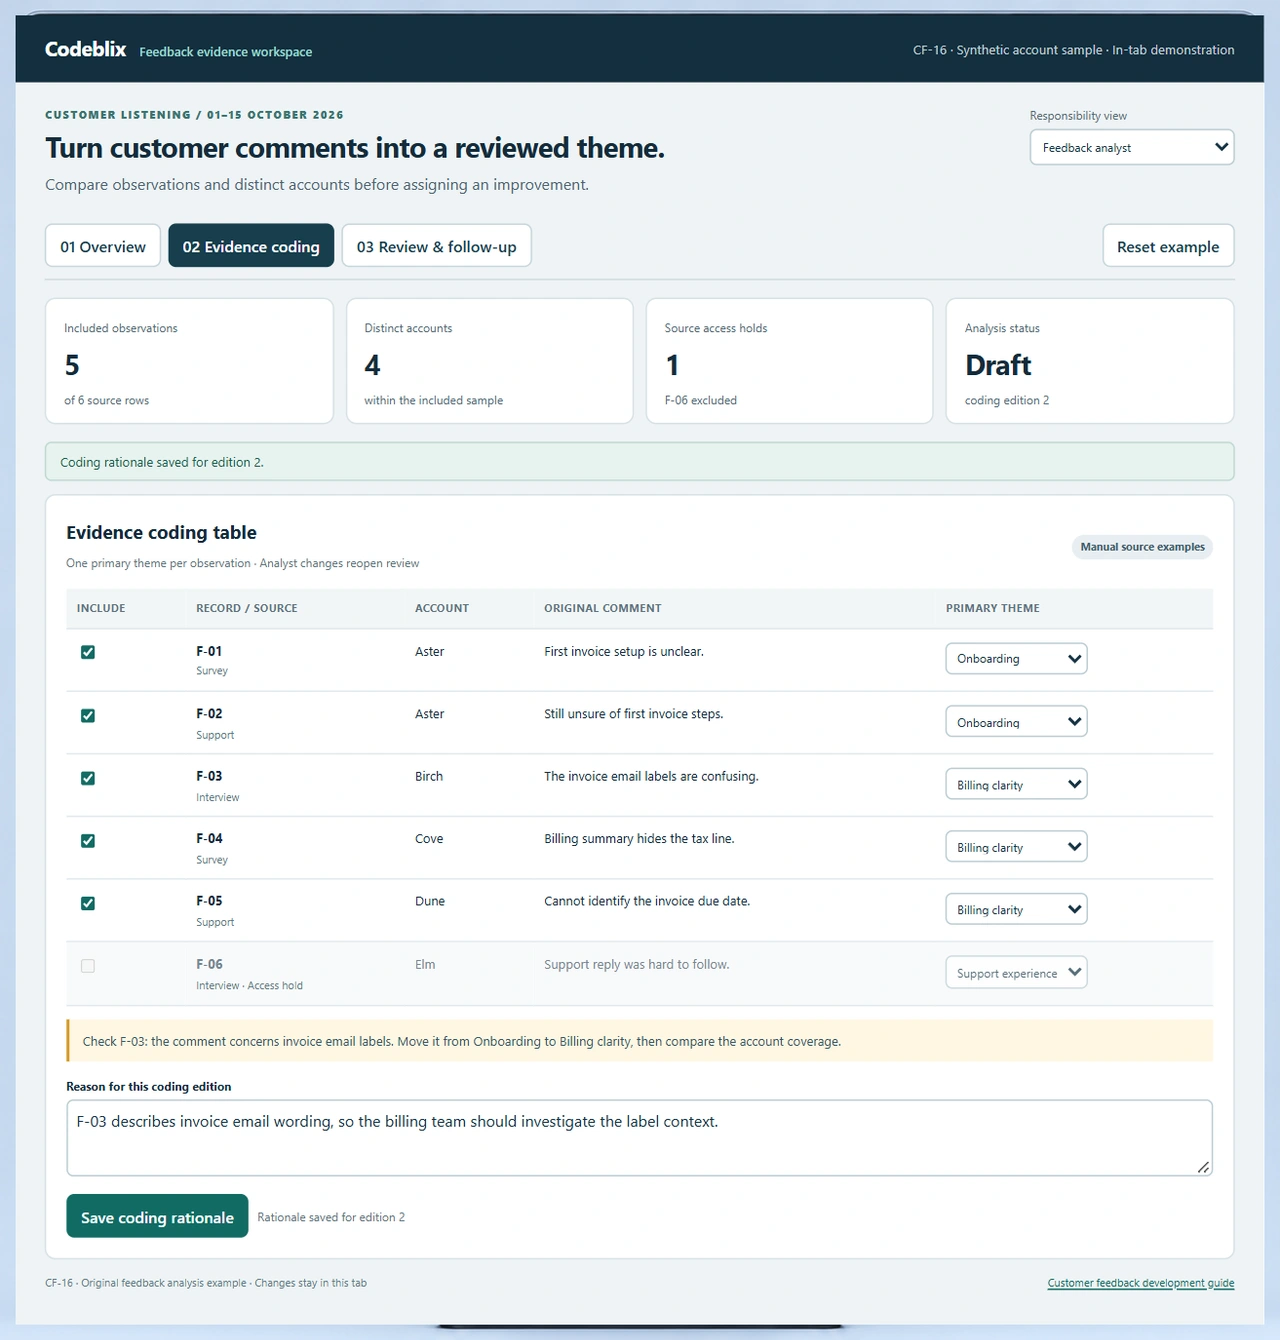
Task: Toggle the include checkbox for F-05
Action: [x=88, y=903]
